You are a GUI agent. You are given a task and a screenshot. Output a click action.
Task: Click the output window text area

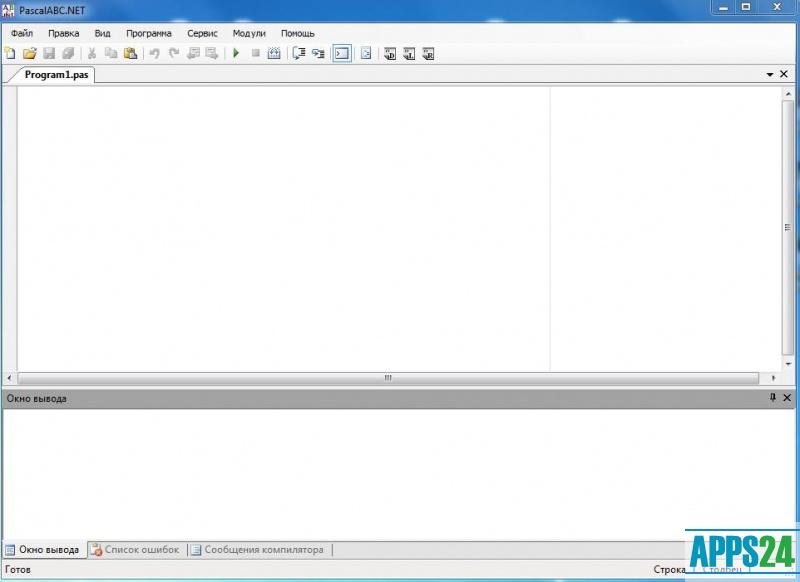(398, 473)
